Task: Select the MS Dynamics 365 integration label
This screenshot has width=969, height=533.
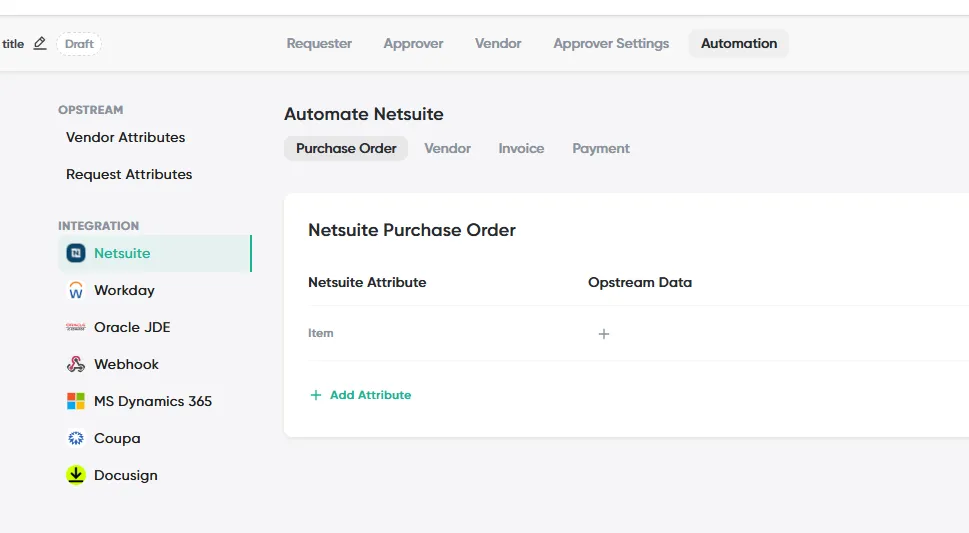Action: click(153, 401)
